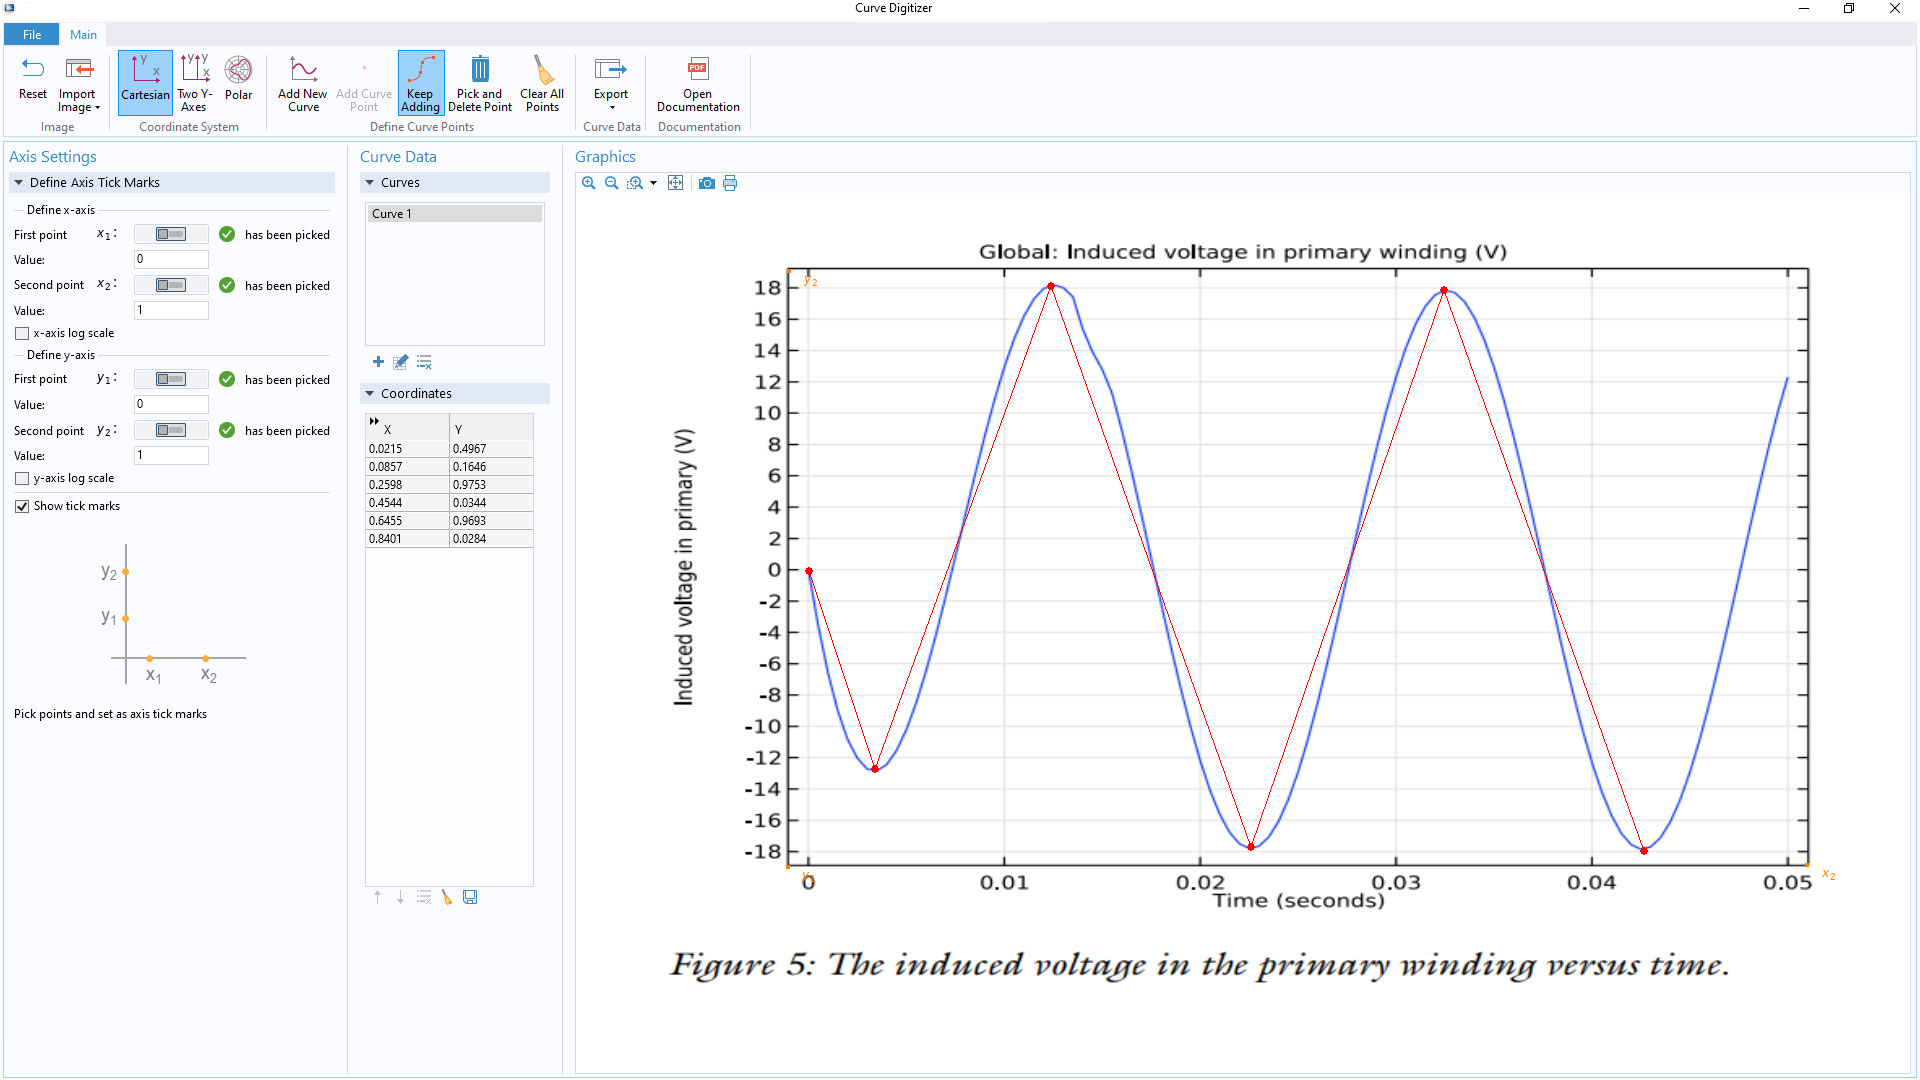Collapse the Coordinates section
1920x1080 pixels.
(x=370, y=394)
